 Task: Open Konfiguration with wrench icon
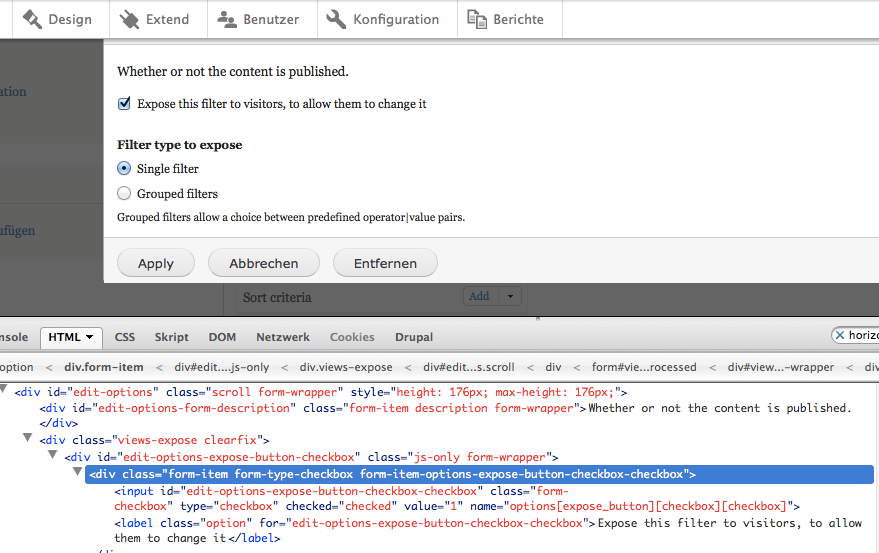click(383, 19)
